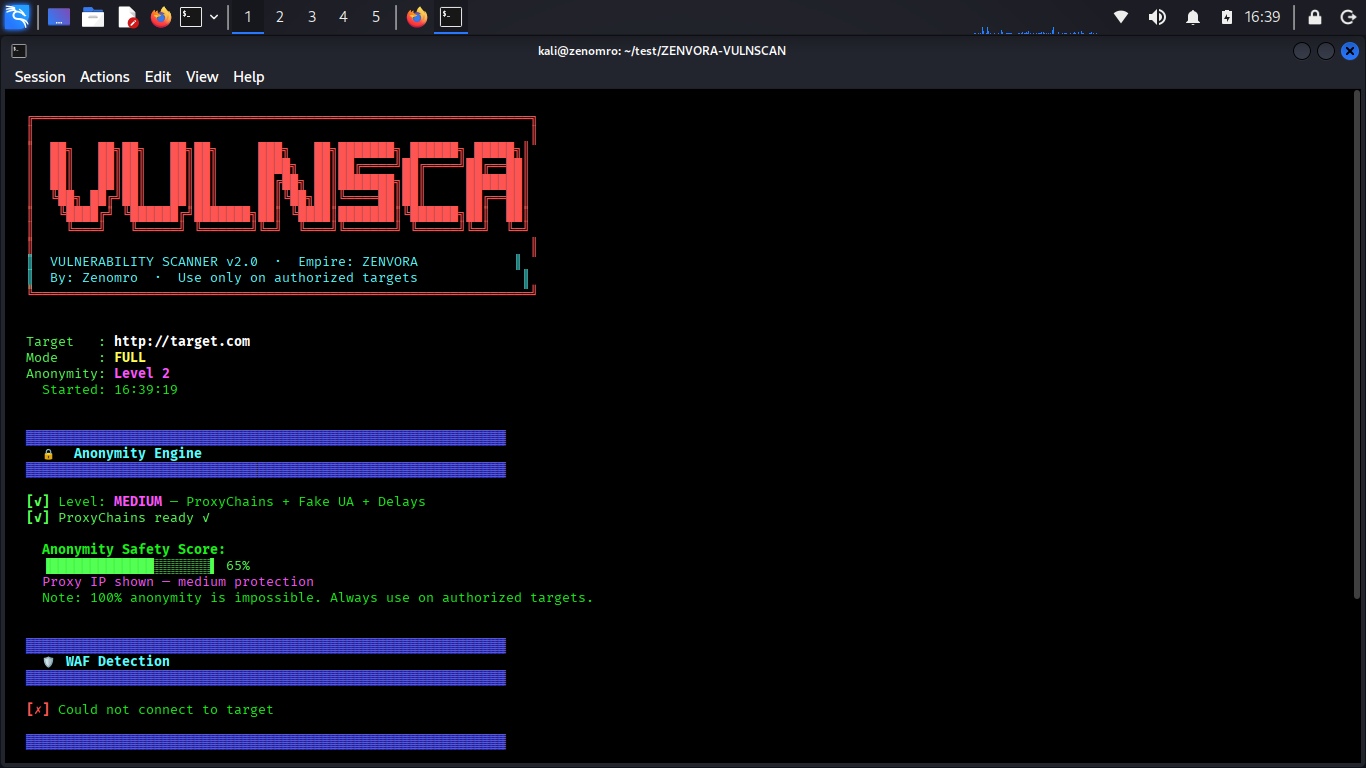This screenshot has height=768, width=1366.
Task: Open the Session menu
Action: 40,77
